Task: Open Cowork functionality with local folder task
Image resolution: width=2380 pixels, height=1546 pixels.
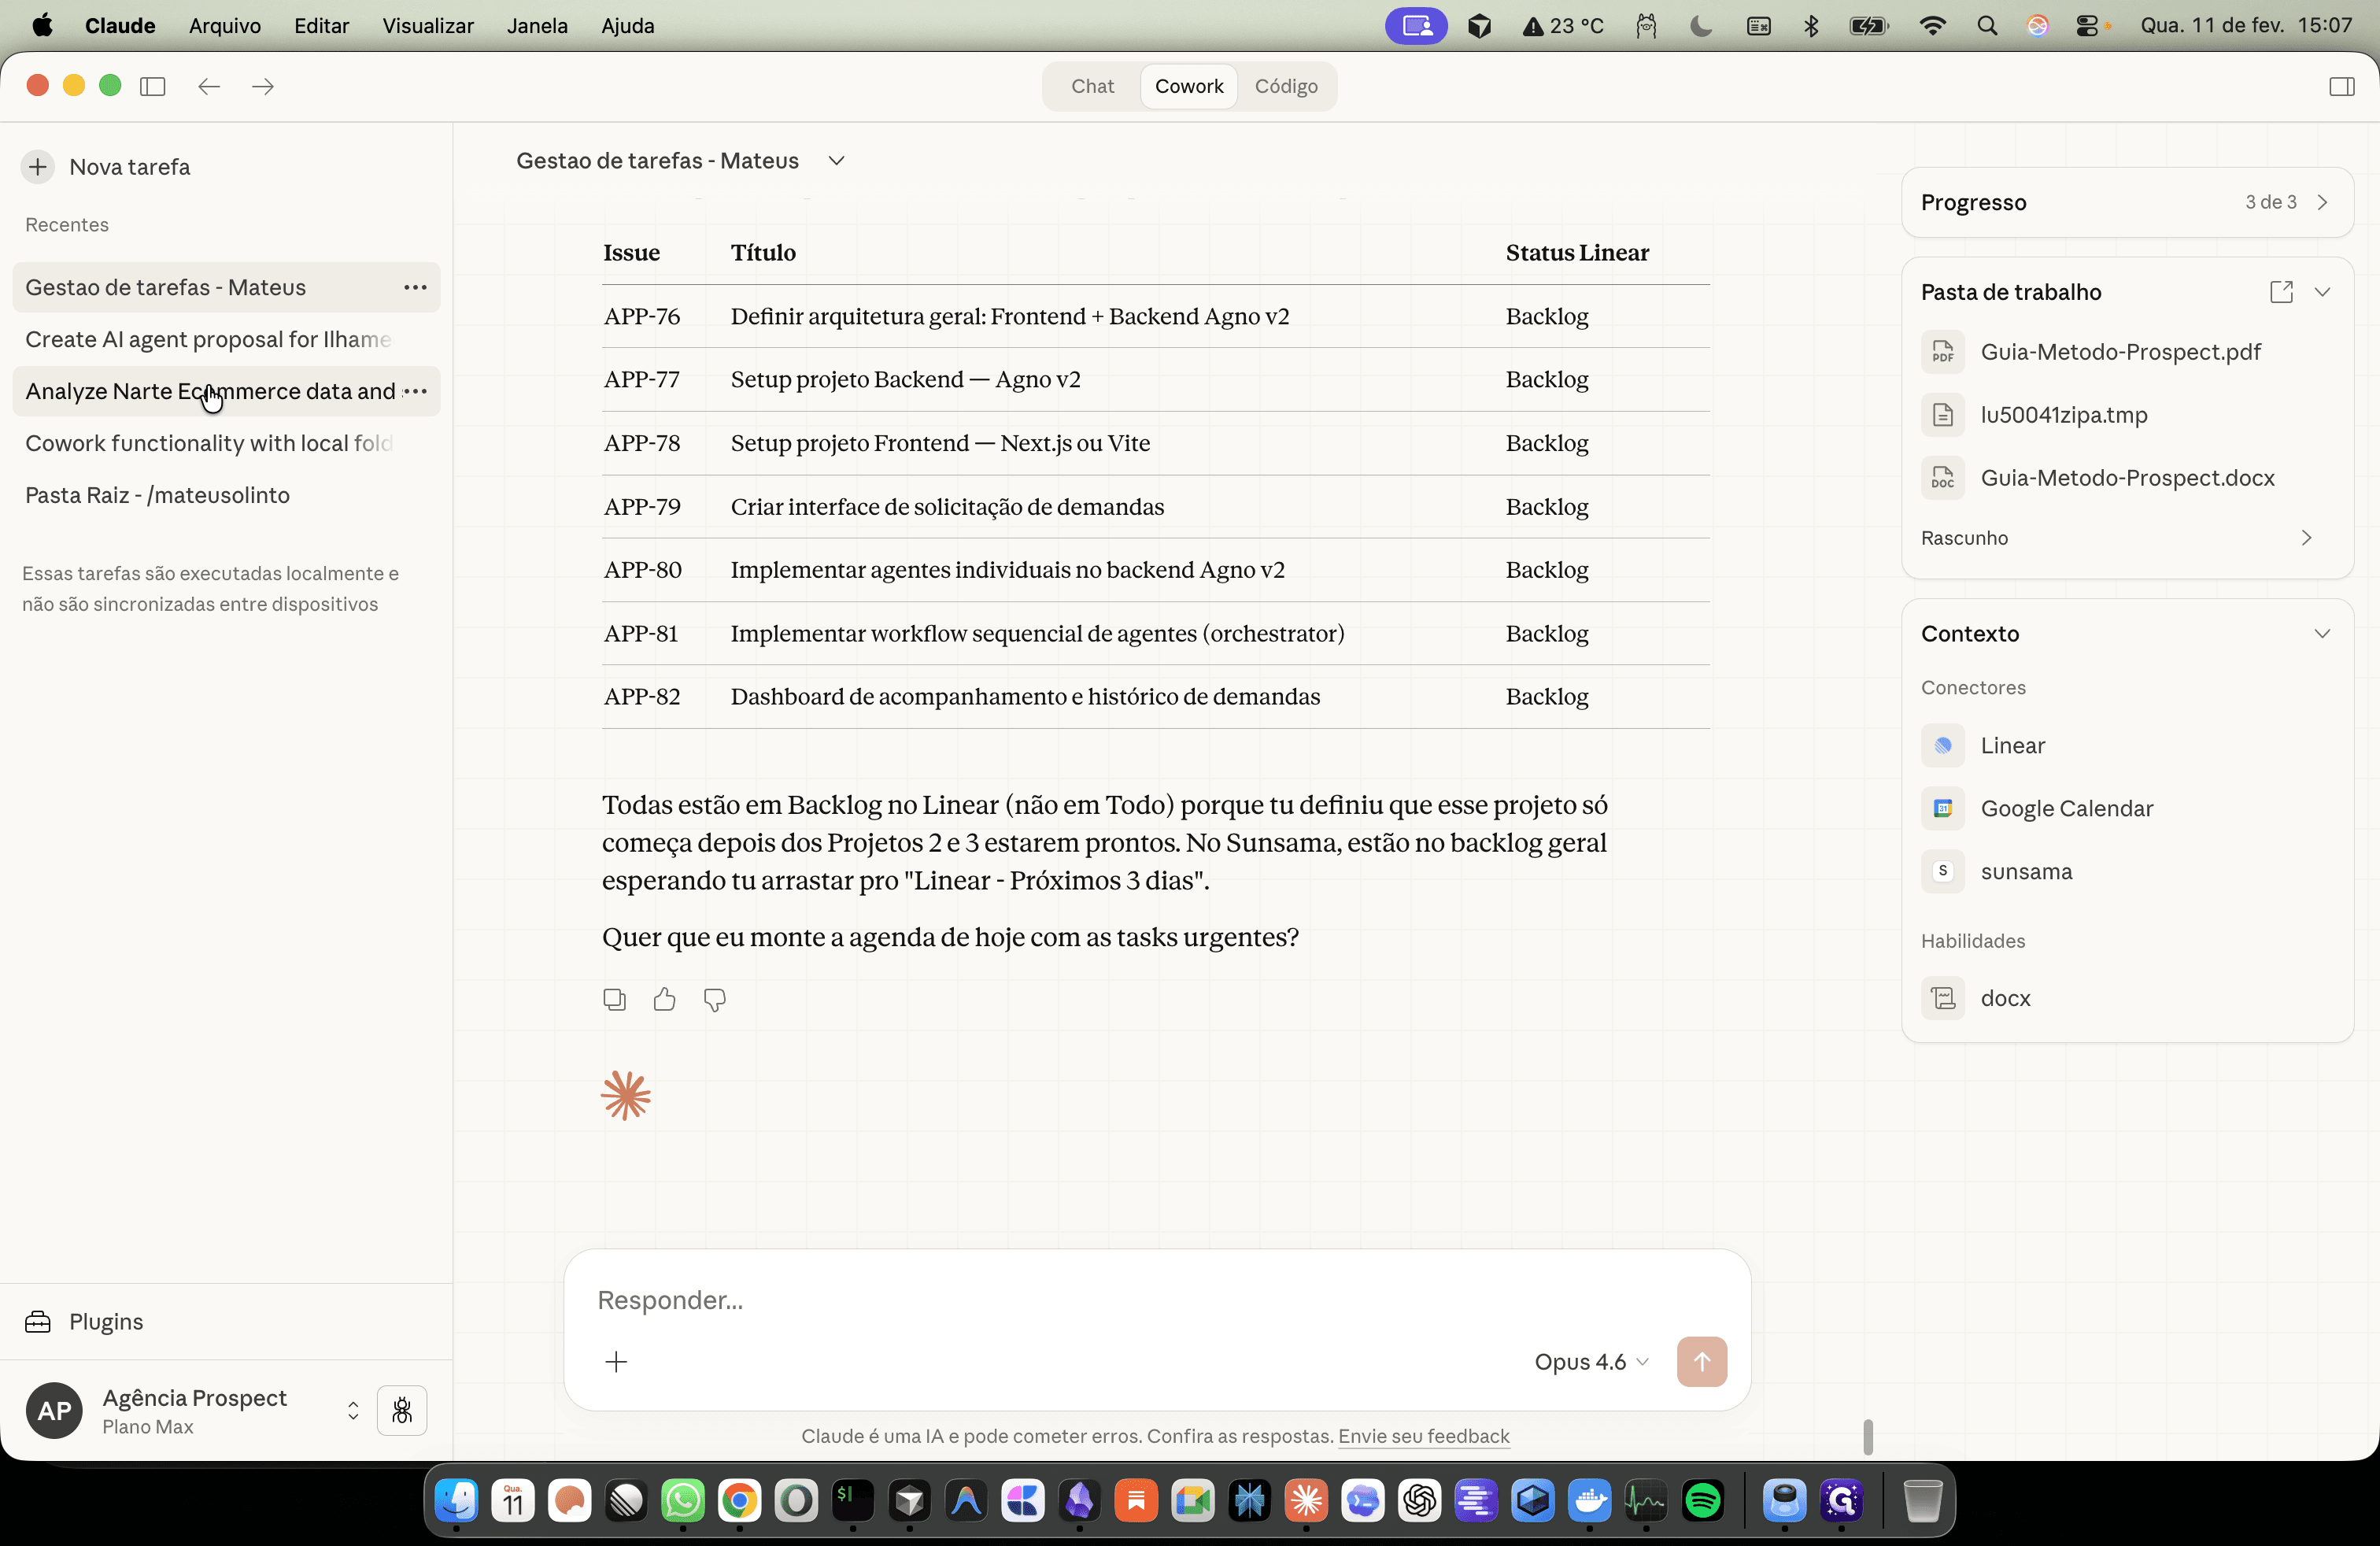Action: pos(226,443)
